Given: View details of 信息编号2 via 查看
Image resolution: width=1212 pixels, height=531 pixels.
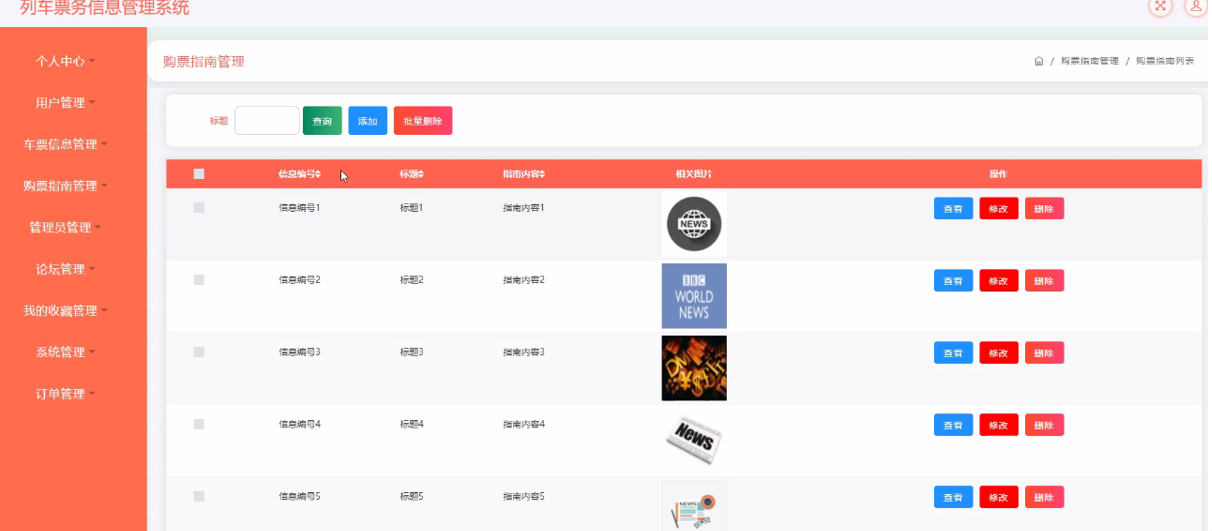Looking at the screenshot, I should [x=953, y=281].
